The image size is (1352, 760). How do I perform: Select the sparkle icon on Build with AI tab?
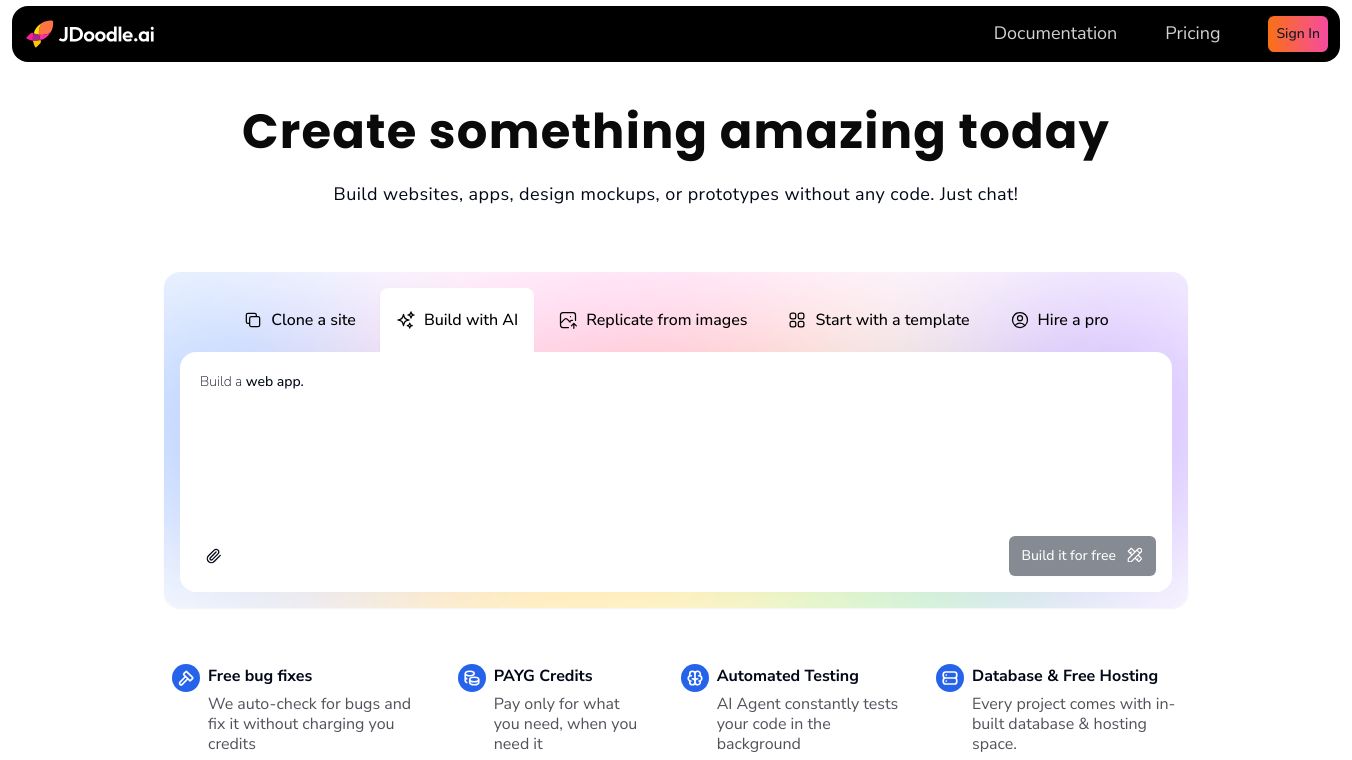406,319
